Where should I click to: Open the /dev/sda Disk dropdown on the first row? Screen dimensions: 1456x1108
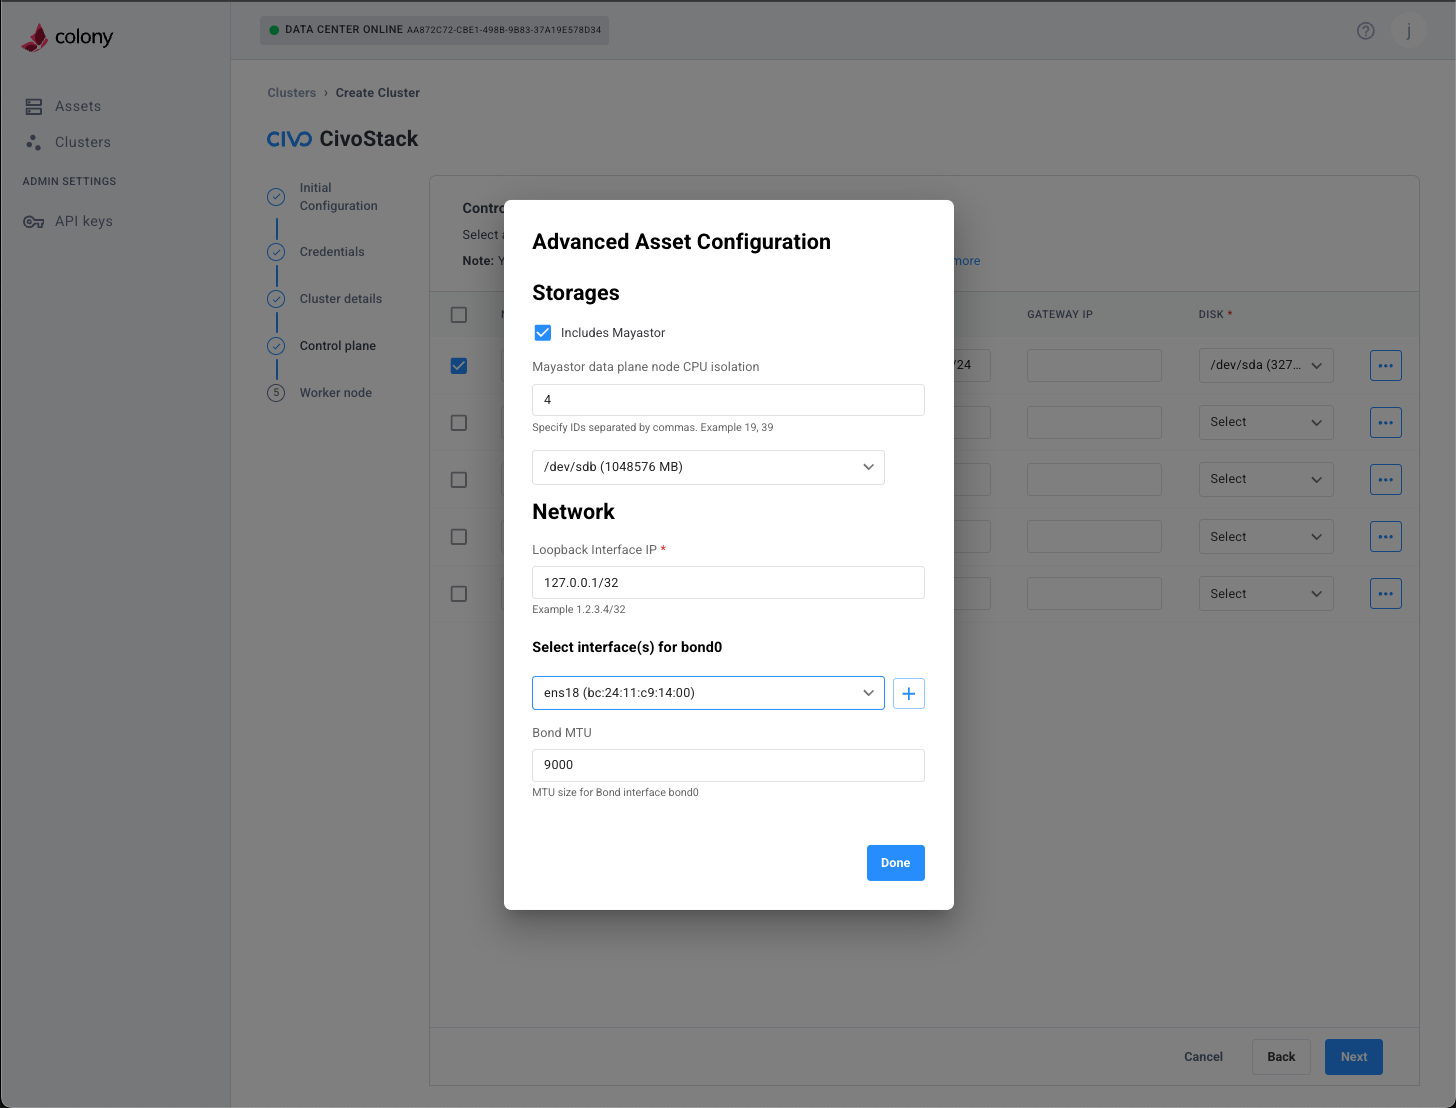coord(1266,365)
